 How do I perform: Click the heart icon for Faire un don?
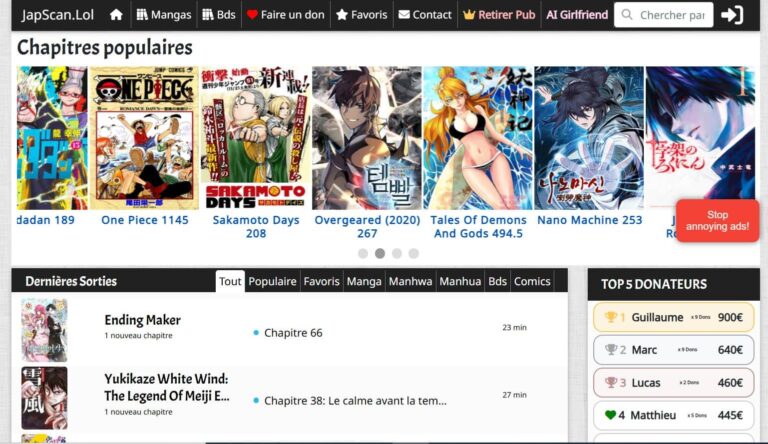252,15
